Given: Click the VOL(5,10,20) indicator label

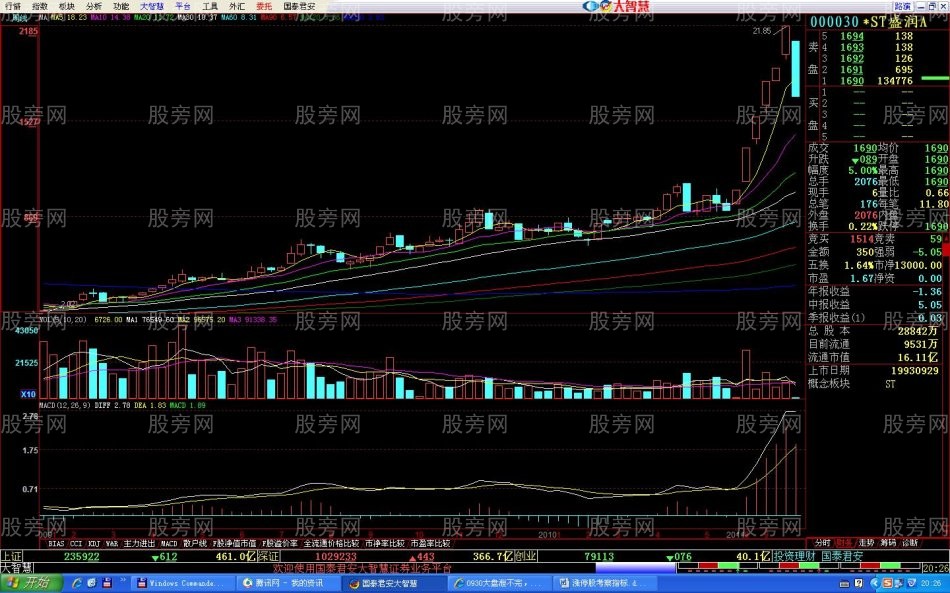Looking at the screenshot, I should click(x=63, y=319).
